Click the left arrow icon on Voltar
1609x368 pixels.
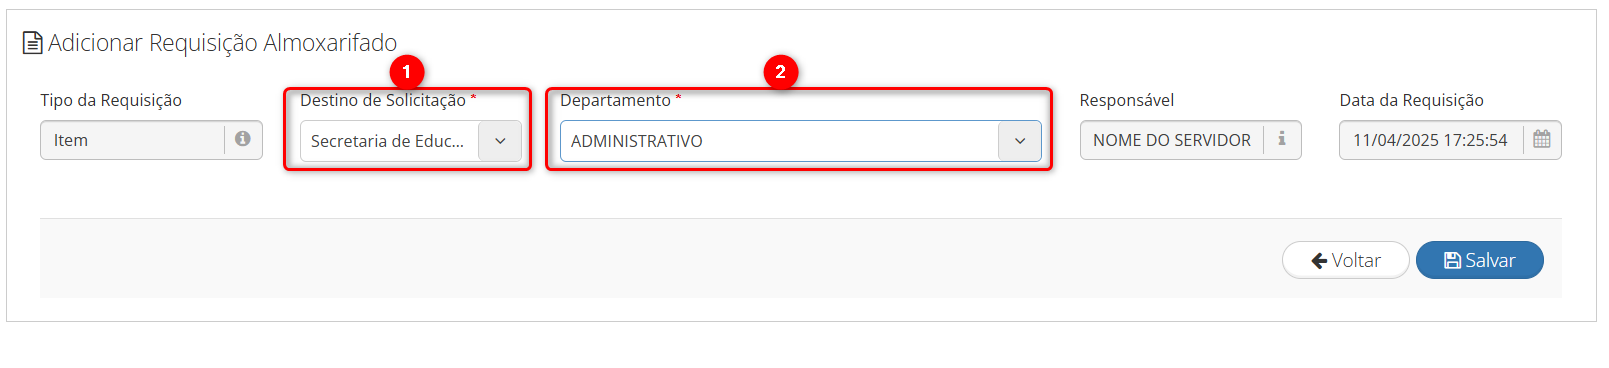click(x=1319, y=261)
